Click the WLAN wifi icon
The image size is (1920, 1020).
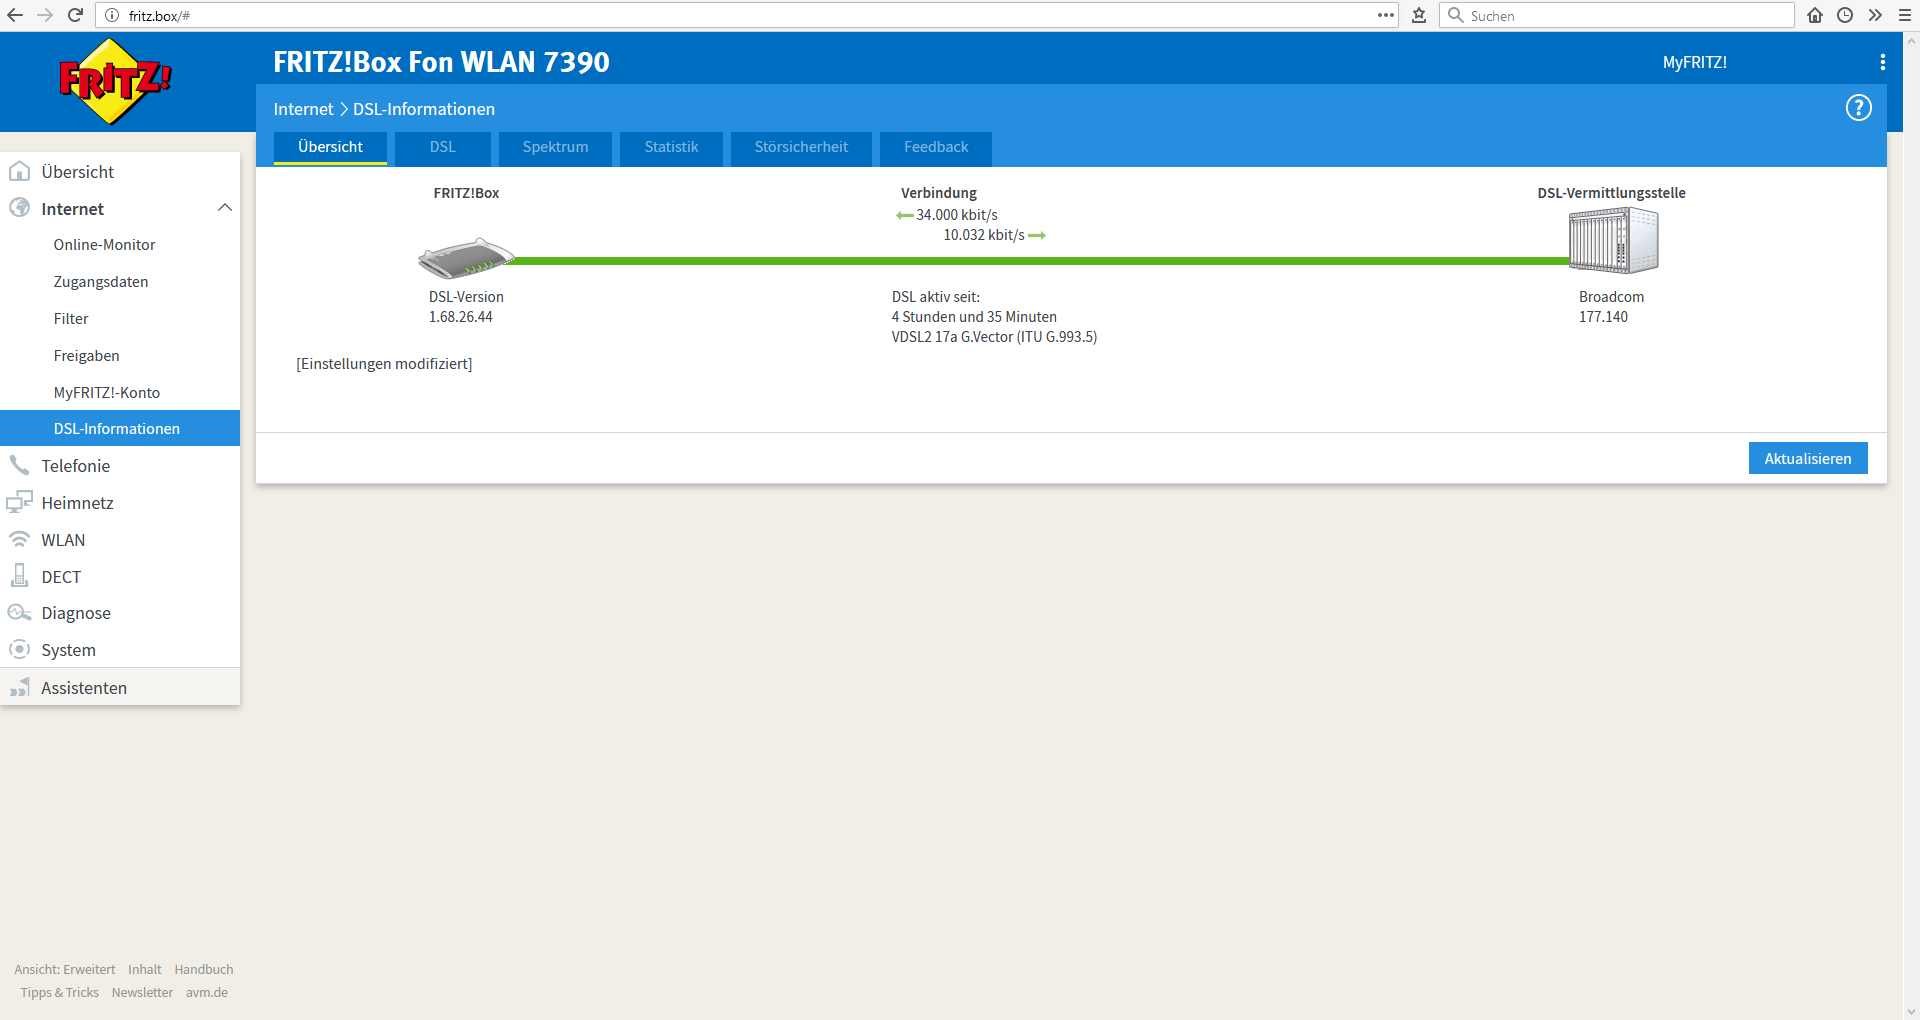tap(19, 539)
